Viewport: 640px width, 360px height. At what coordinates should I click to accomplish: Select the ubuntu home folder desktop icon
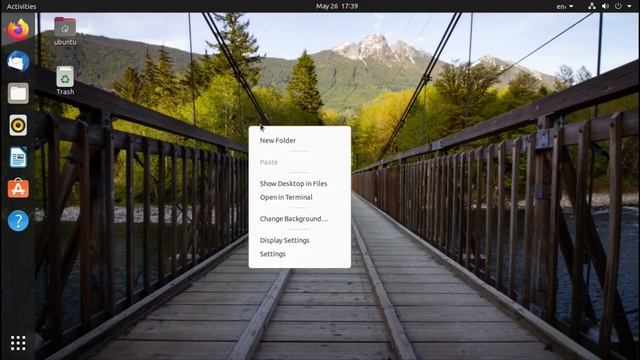click(x=65, y=31)
